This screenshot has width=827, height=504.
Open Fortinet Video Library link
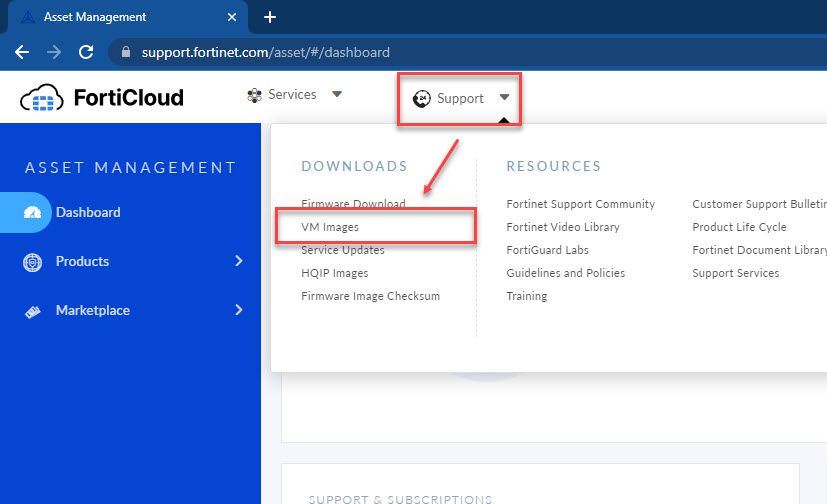tap(563, 227)
